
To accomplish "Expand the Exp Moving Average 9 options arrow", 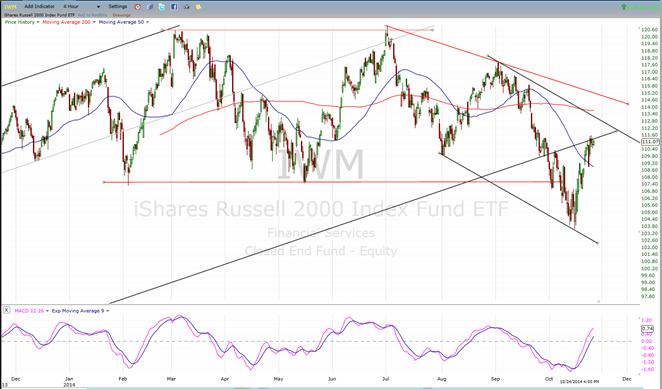I will pyautogui.click(x=108, y=311).
